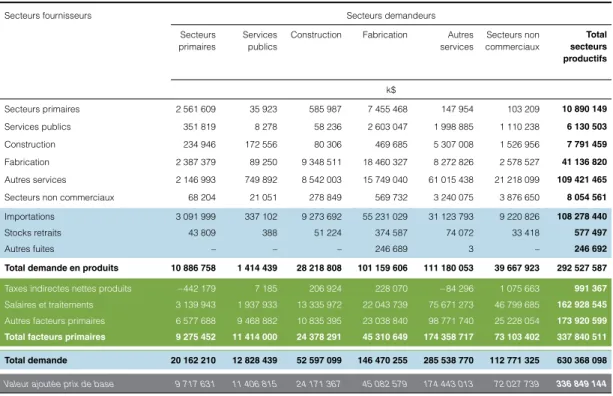
Task: Click the 'Construction' row label
Action: tap(30, 144)
